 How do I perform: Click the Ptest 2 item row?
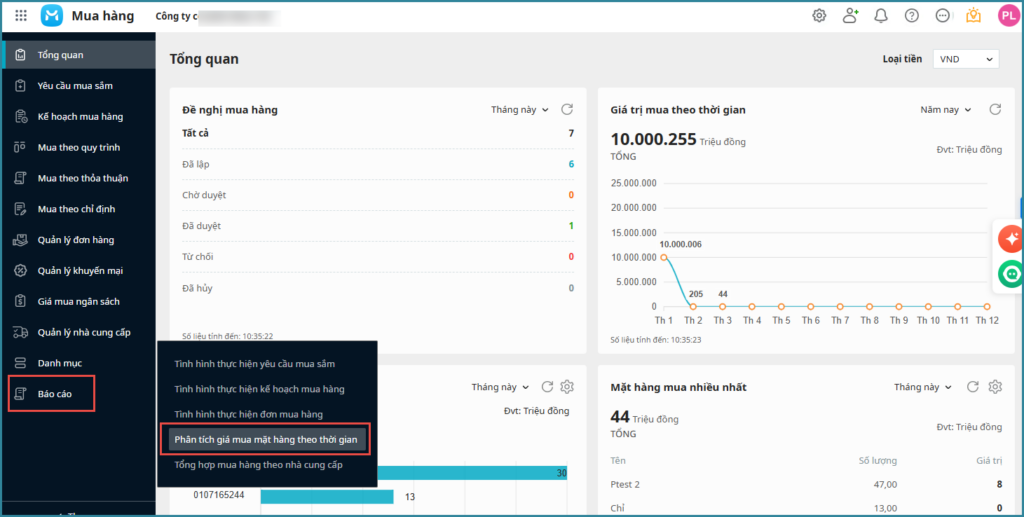click(806, 484)
